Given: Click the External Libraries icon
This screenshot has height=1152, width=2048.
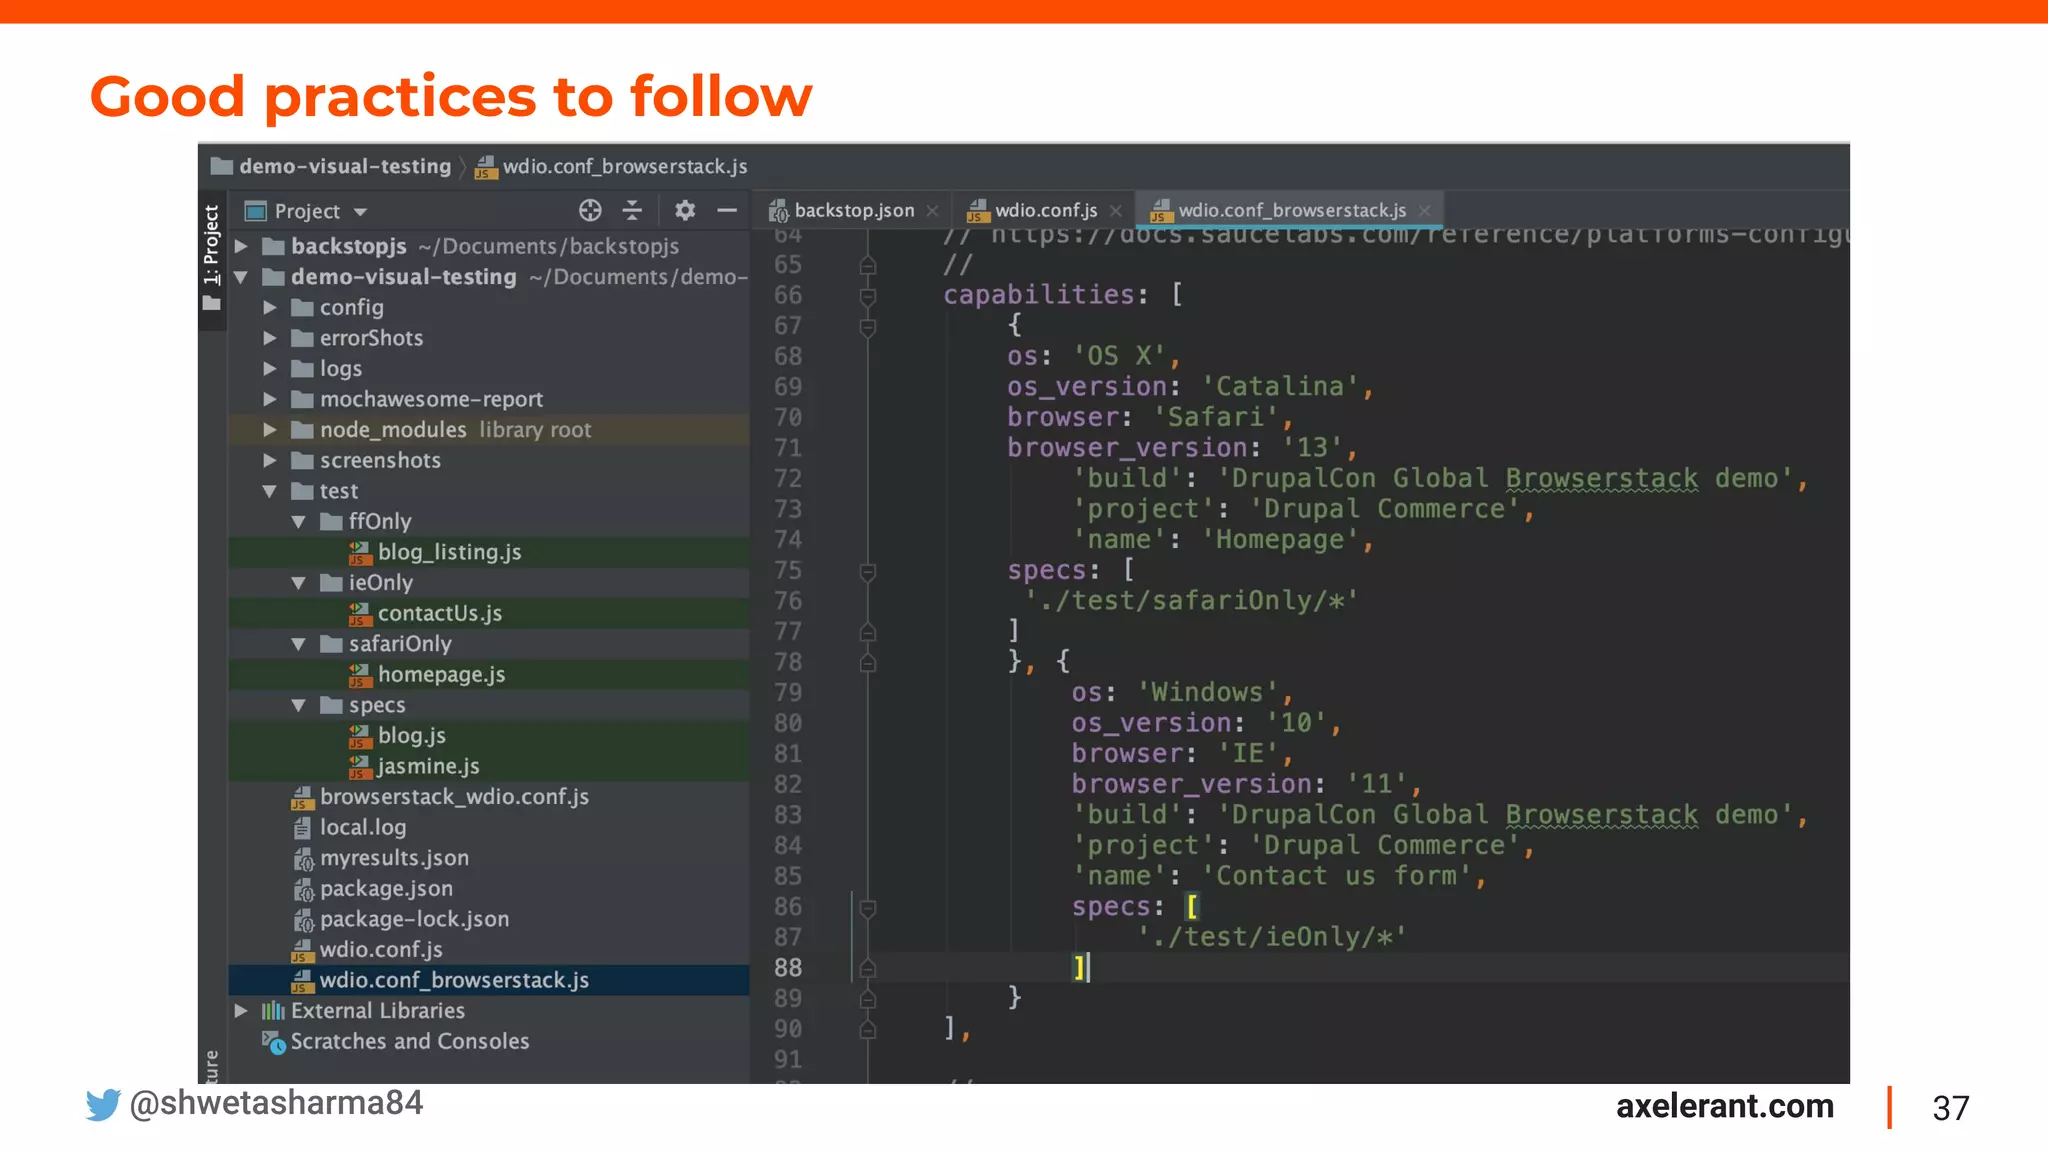Looking at the screenshot, I should [273, 1011].
